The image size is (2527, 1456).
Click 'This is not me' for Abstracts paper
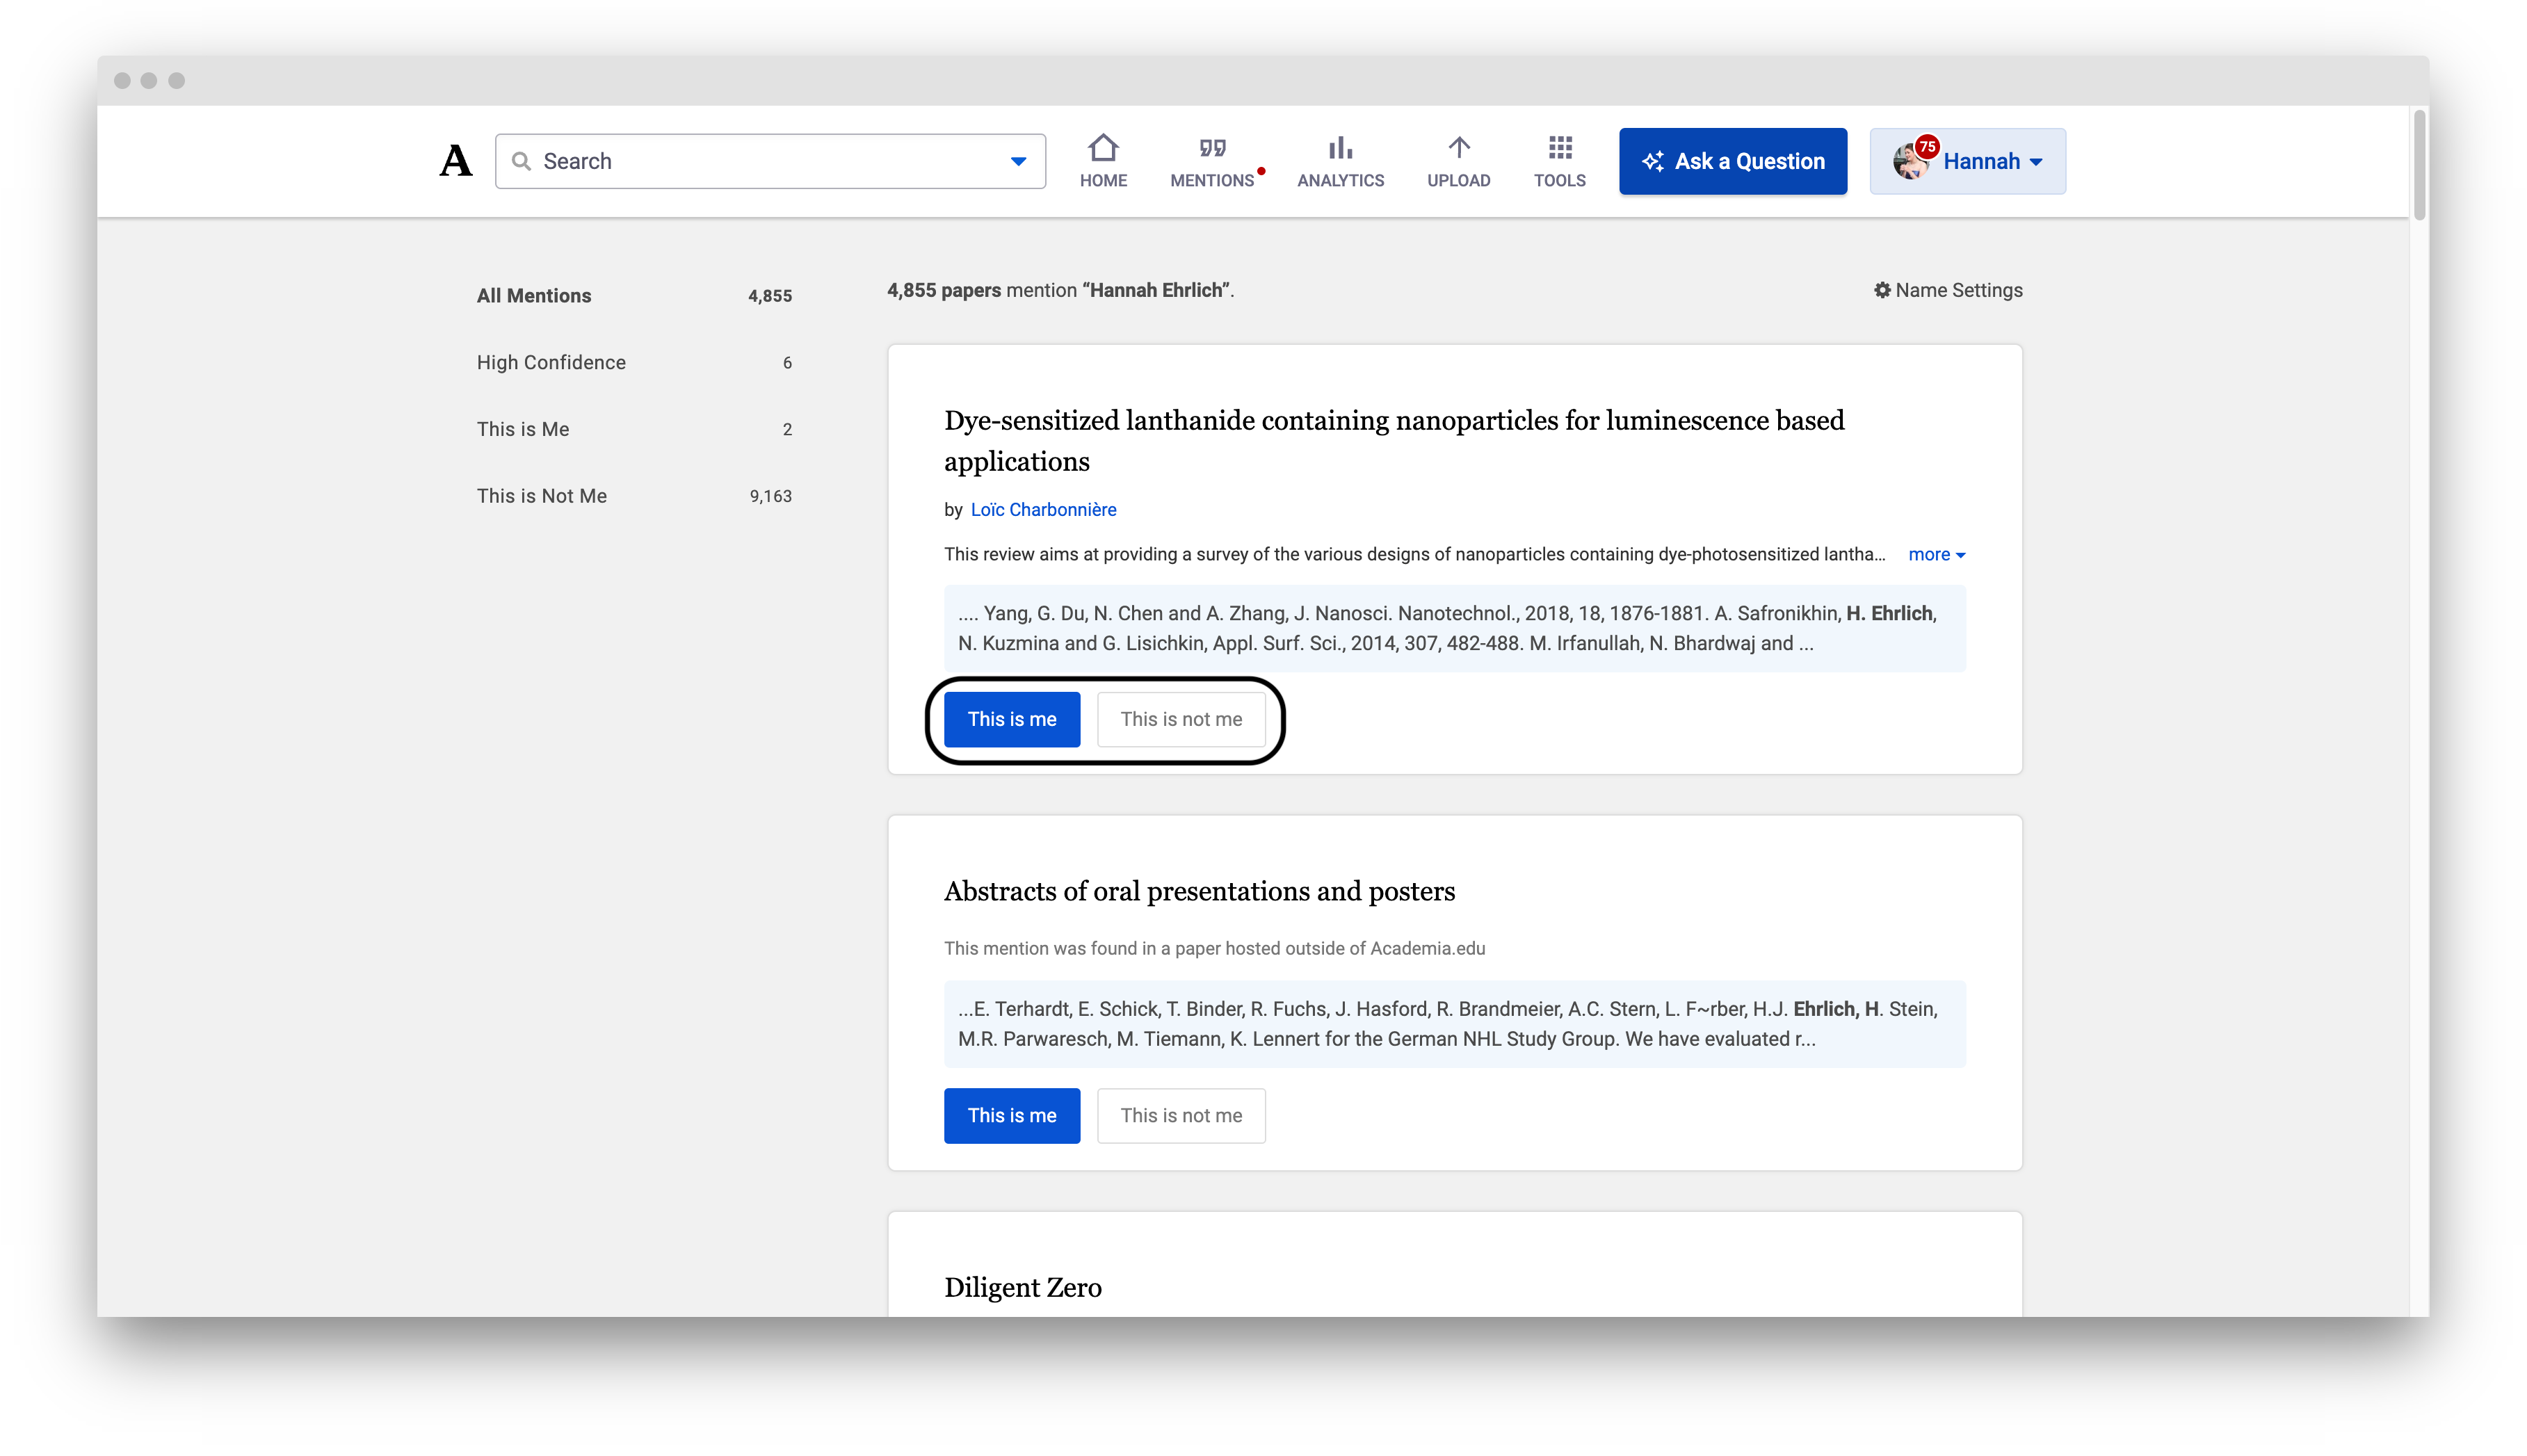[x=1180, y=1115]
